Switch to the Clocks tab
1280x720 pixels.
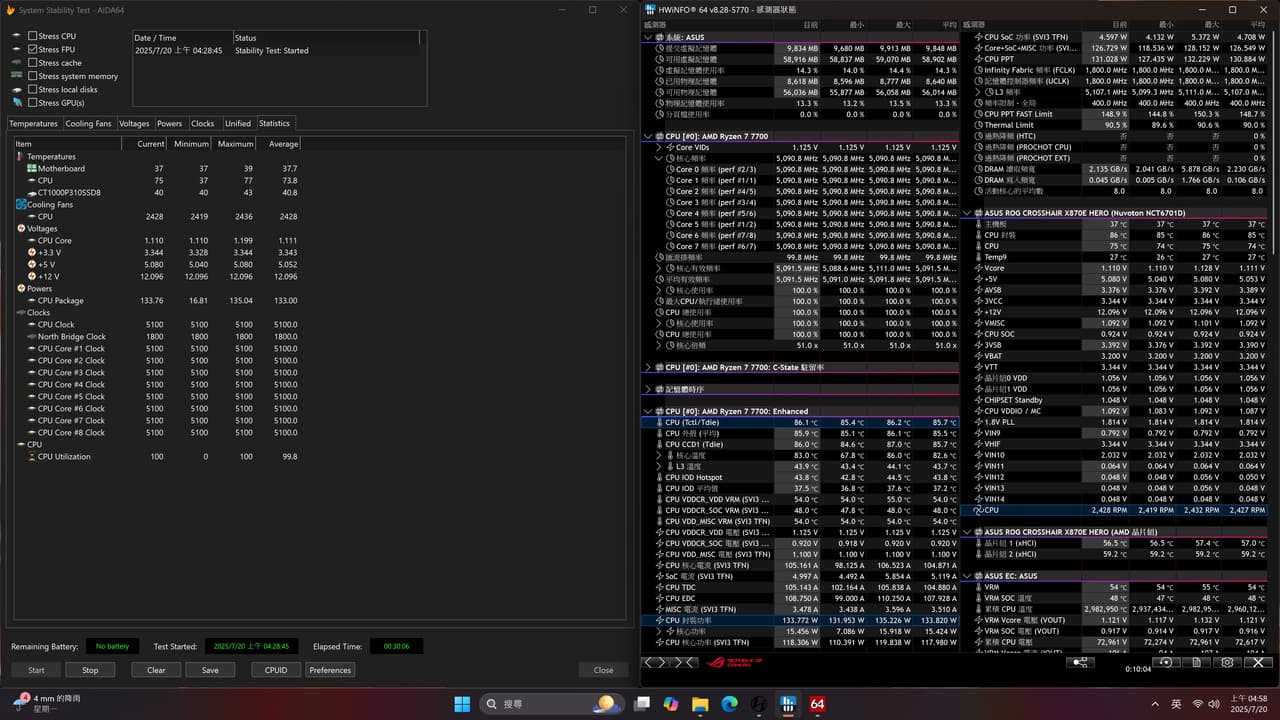tap(203, 124)
